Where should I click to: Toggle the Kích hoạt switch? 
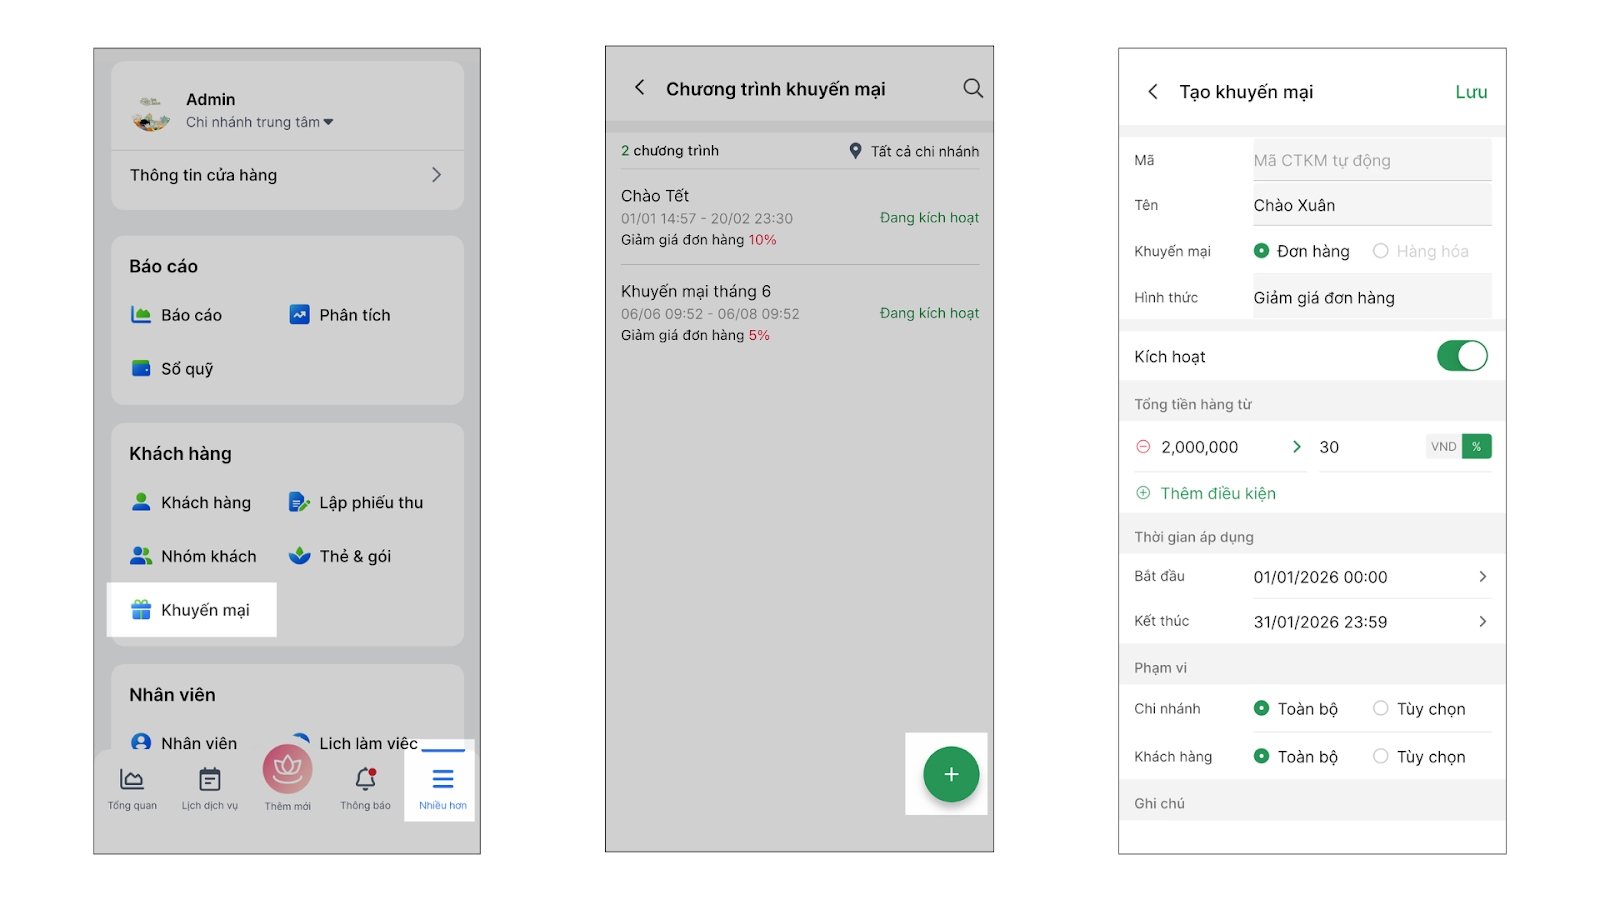pyautogui.click(x=1461, y=356)
